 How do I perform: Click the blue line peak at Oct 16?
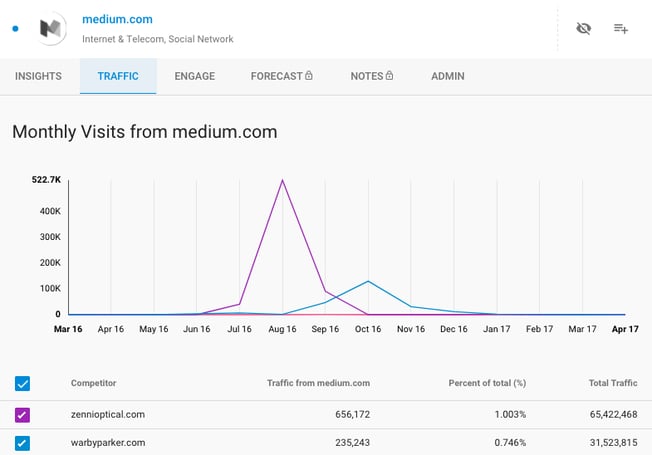pyautogui.click(x=368, y=282)
